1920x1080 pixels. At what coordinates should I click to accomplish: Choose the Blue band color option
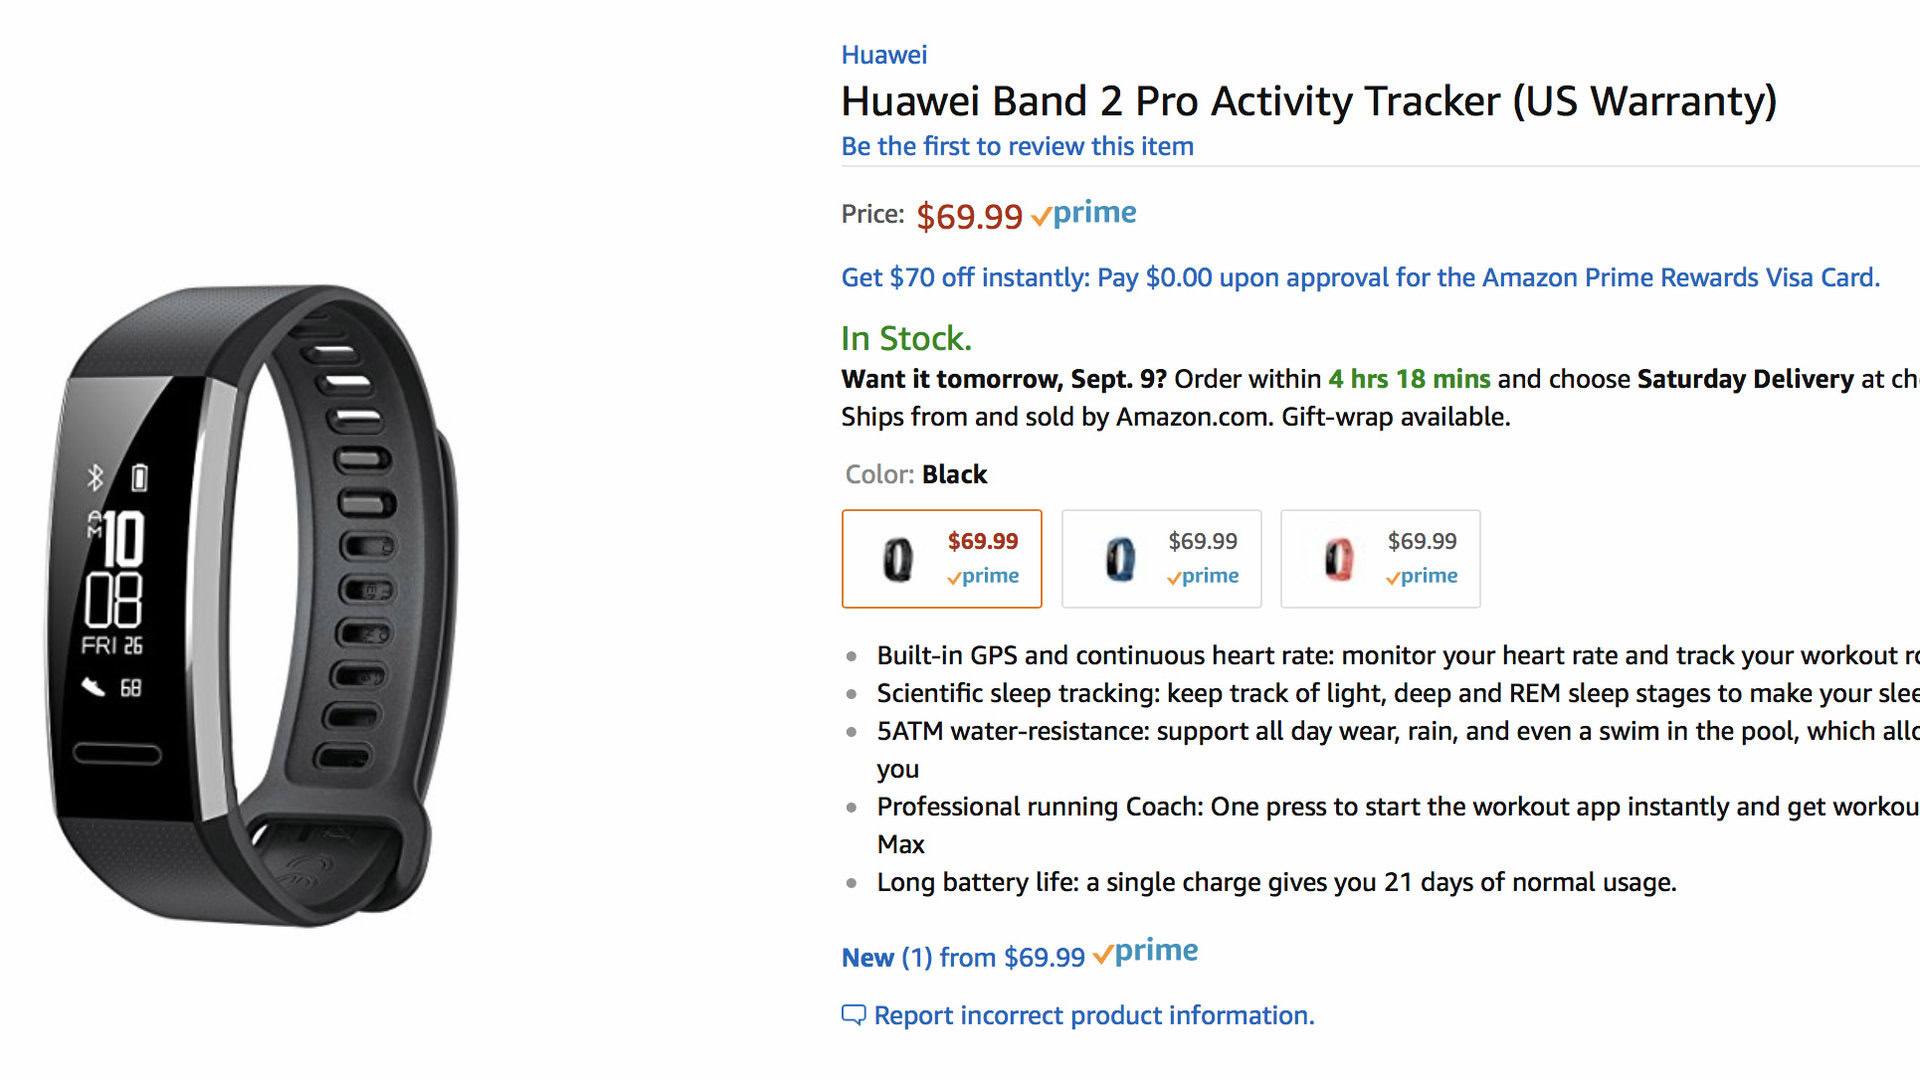pos(1161,559)
